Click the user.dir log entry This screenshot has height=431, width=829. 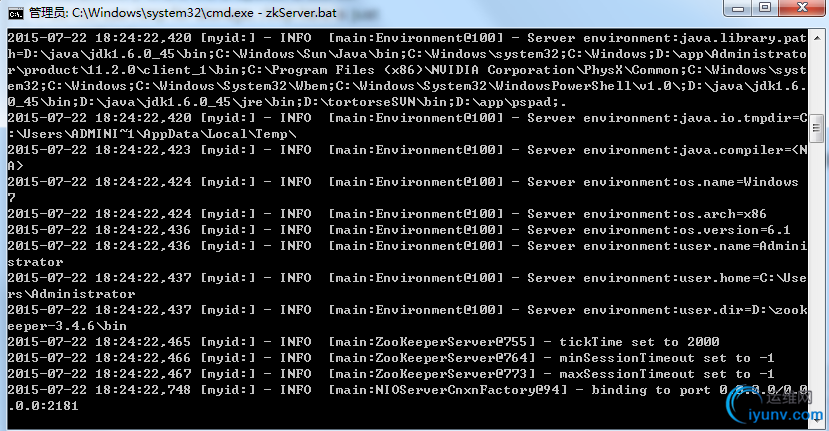click(407, 310)
